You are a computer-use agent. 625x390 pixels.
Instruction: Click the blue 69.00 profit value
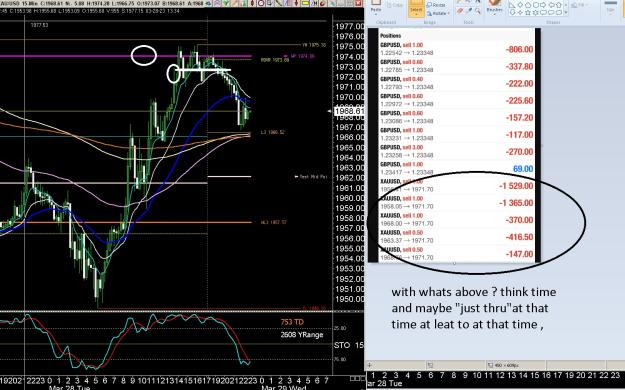(x=523, y=169)
